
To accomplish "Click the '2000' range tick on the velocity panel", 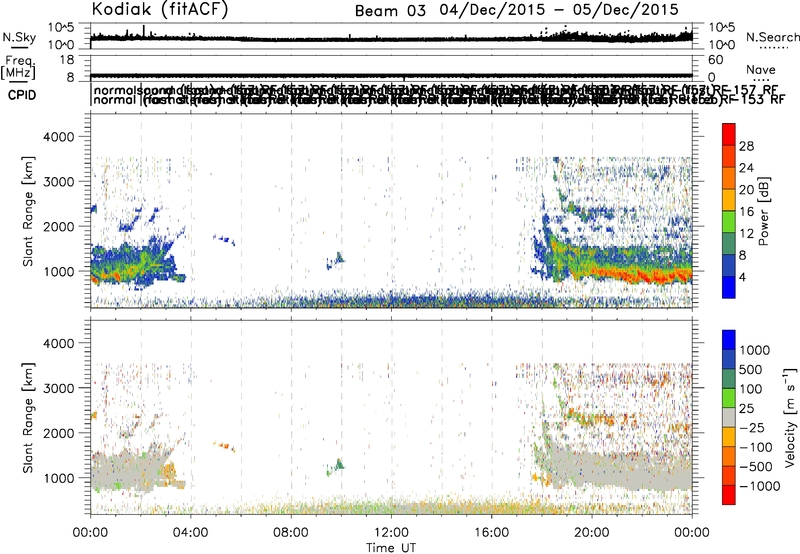I will pyautogui.click(x=58, y=433).
